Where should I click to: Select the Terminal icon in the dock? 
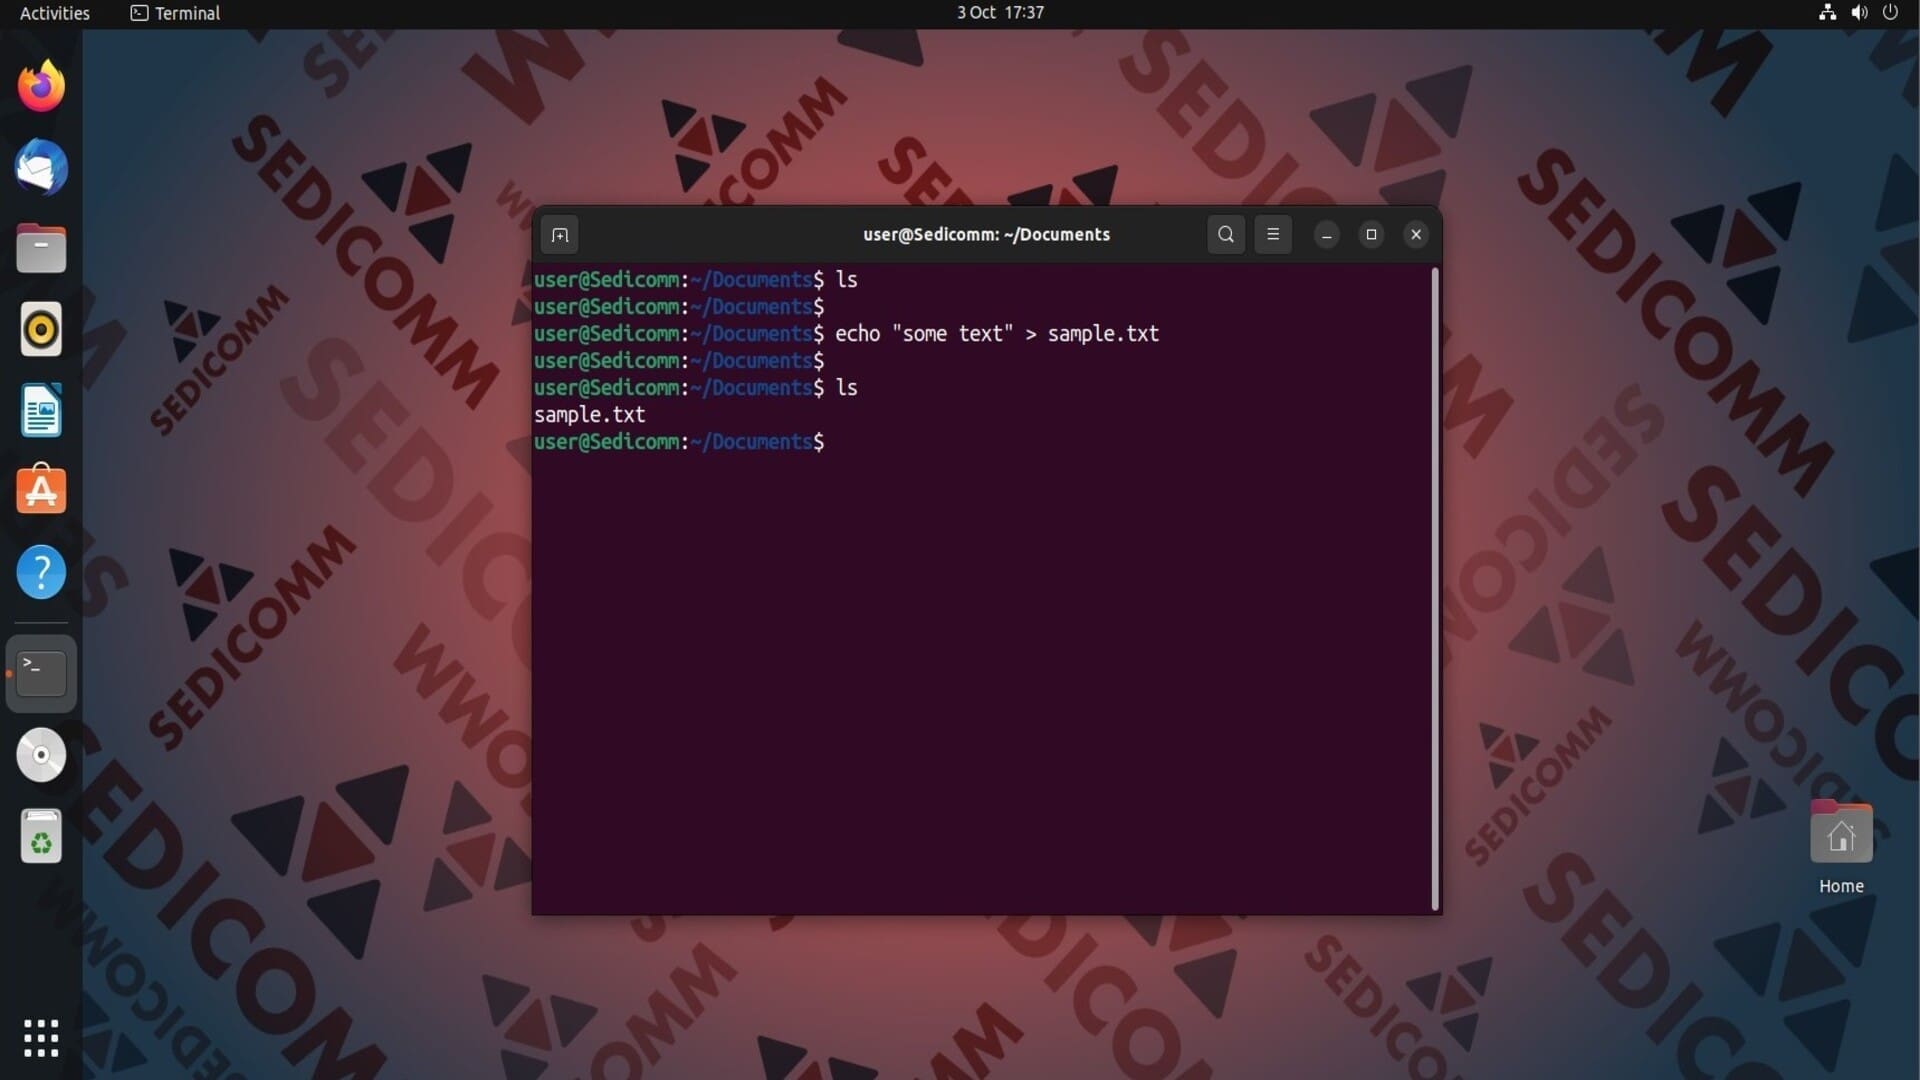tap(41, 673)
